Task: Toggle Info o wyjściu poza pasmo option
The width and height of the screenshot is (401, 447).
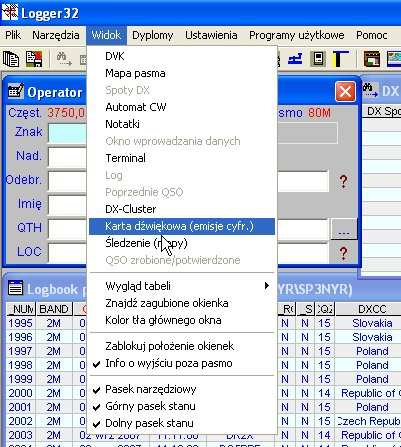Action: [182, 363]
